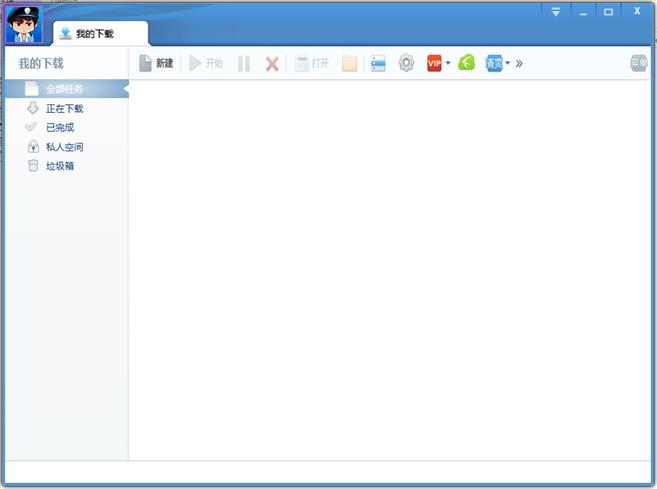Click the checkmark icon beside 已完成
The width and height of the screenshot is (657, 489).
(31, 126)
